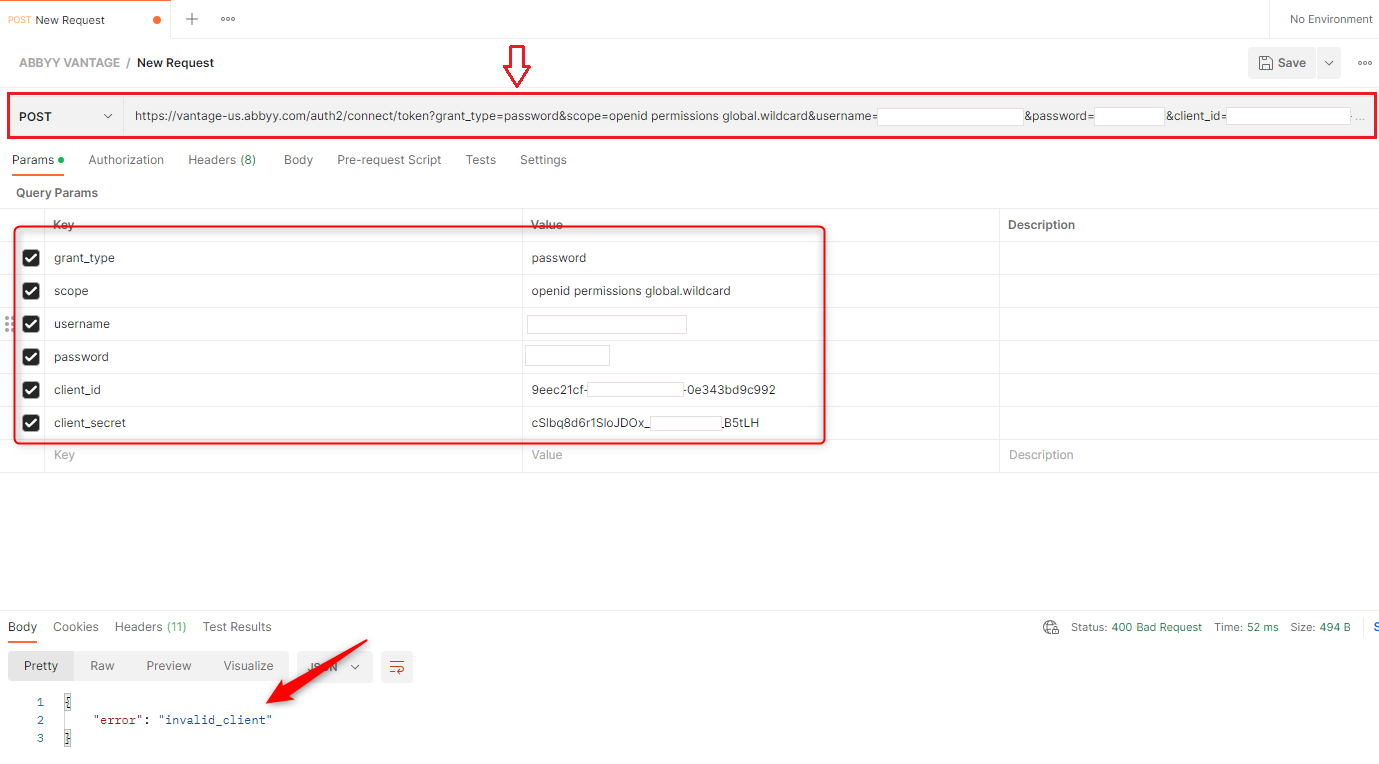Select Visualize response view
The height and width of the screenshot is (764, 1379).
click(248, 666)
